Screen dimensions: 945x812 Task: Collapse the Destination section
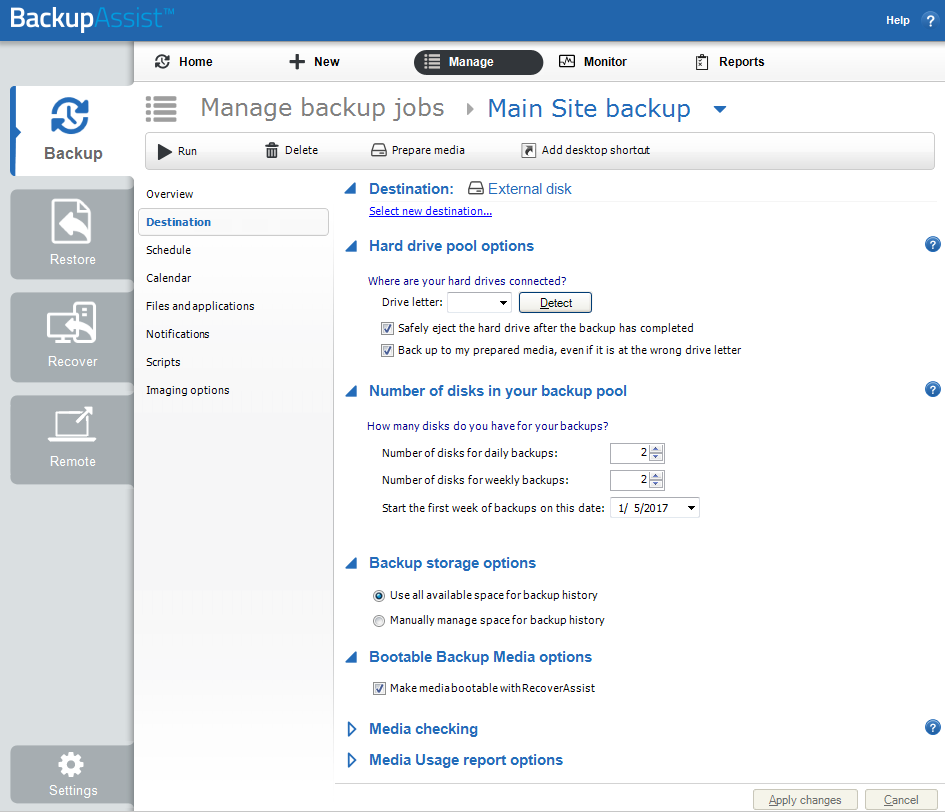pyautogui.click(x=351, y=189)
